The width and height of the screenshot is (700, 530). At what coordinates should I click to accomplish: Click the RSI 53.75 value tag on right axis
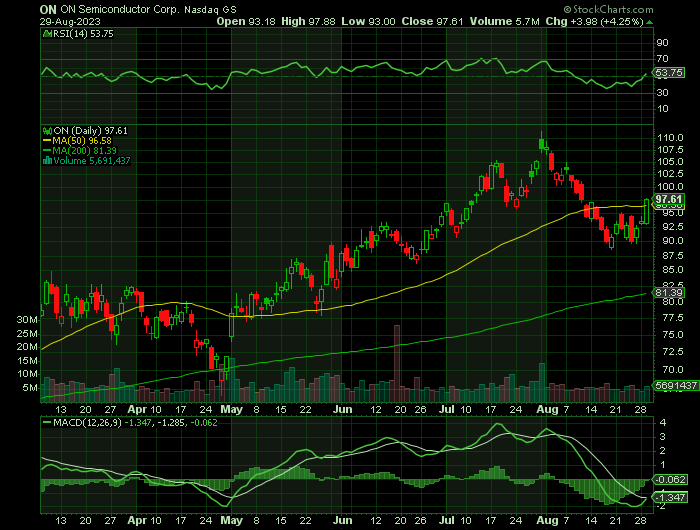point(670,72)
